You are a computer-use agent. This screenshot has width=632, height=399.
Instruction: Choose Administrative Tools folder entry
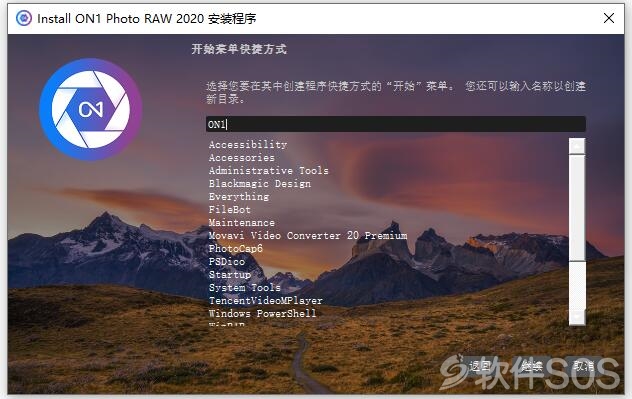tap(268, 170)
